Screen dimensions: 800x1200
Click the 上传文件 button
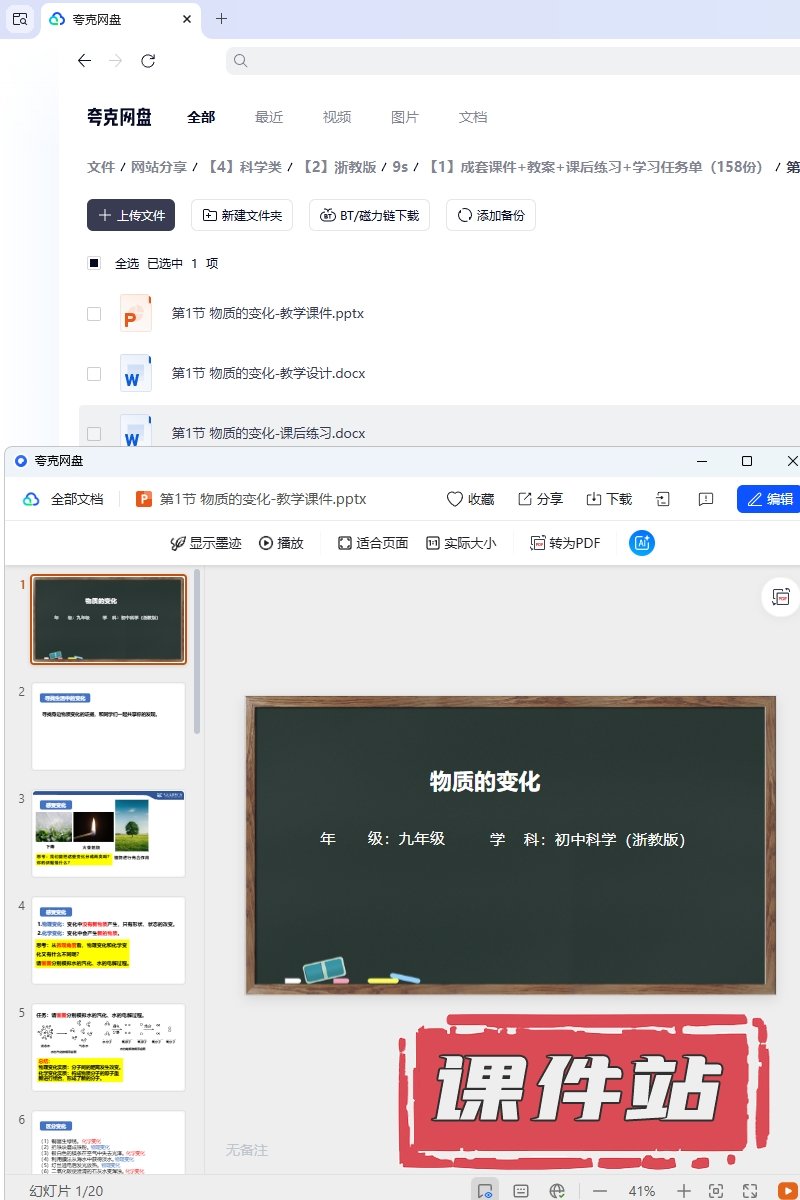[131, 215]
